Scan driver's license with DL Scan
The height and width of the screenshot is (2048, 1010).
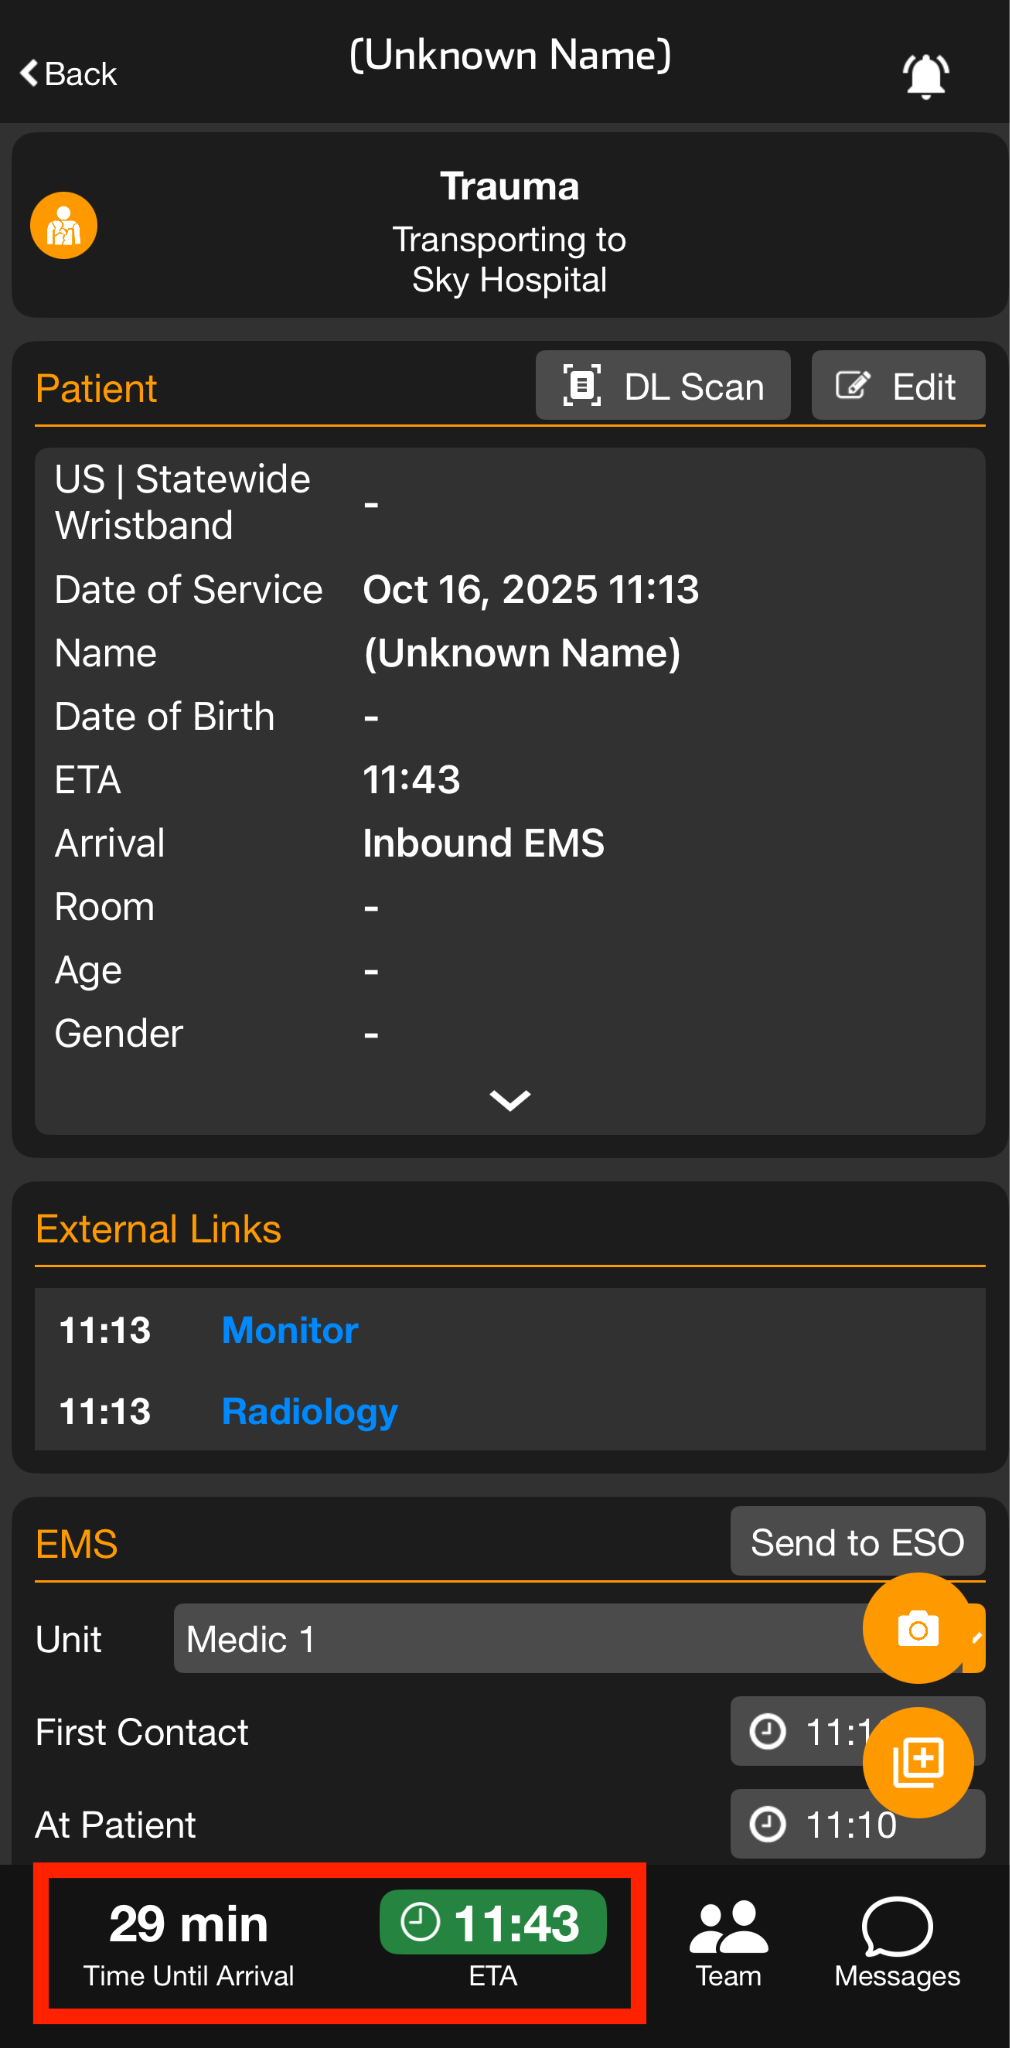point(663,386)
